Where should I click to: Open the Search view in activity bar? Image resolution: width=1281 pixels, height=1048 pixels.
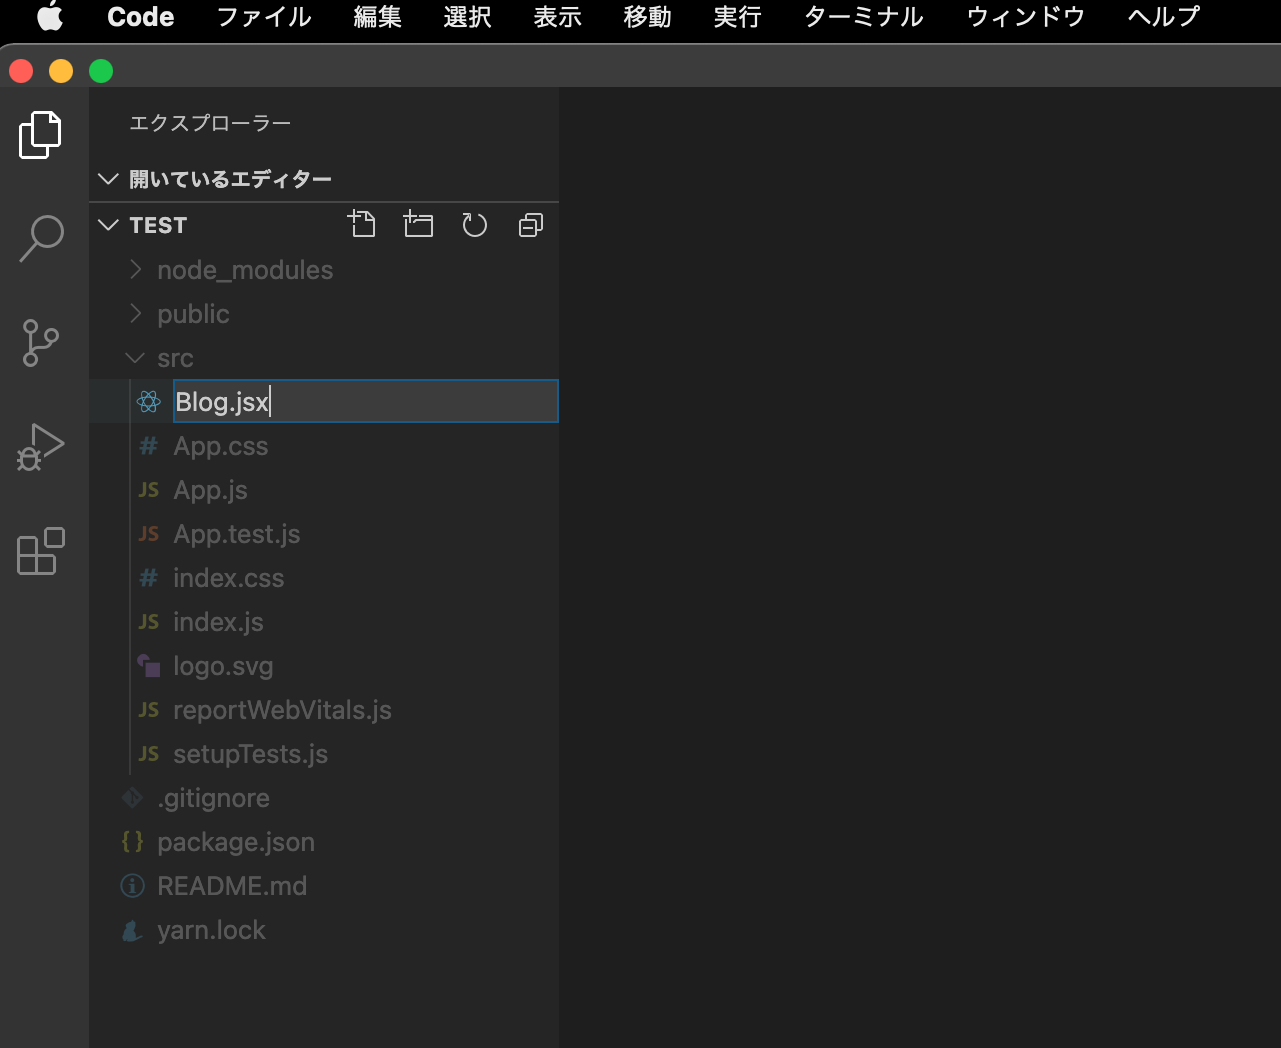pyautogui.click(x=41, y=239)
